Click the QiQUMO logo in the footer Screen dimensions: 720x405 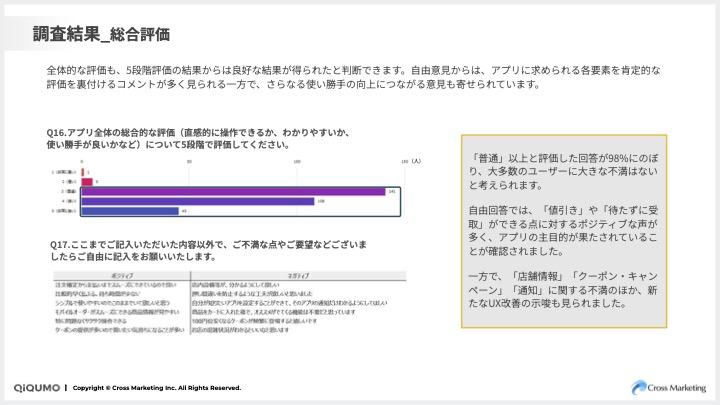[37, 388]
